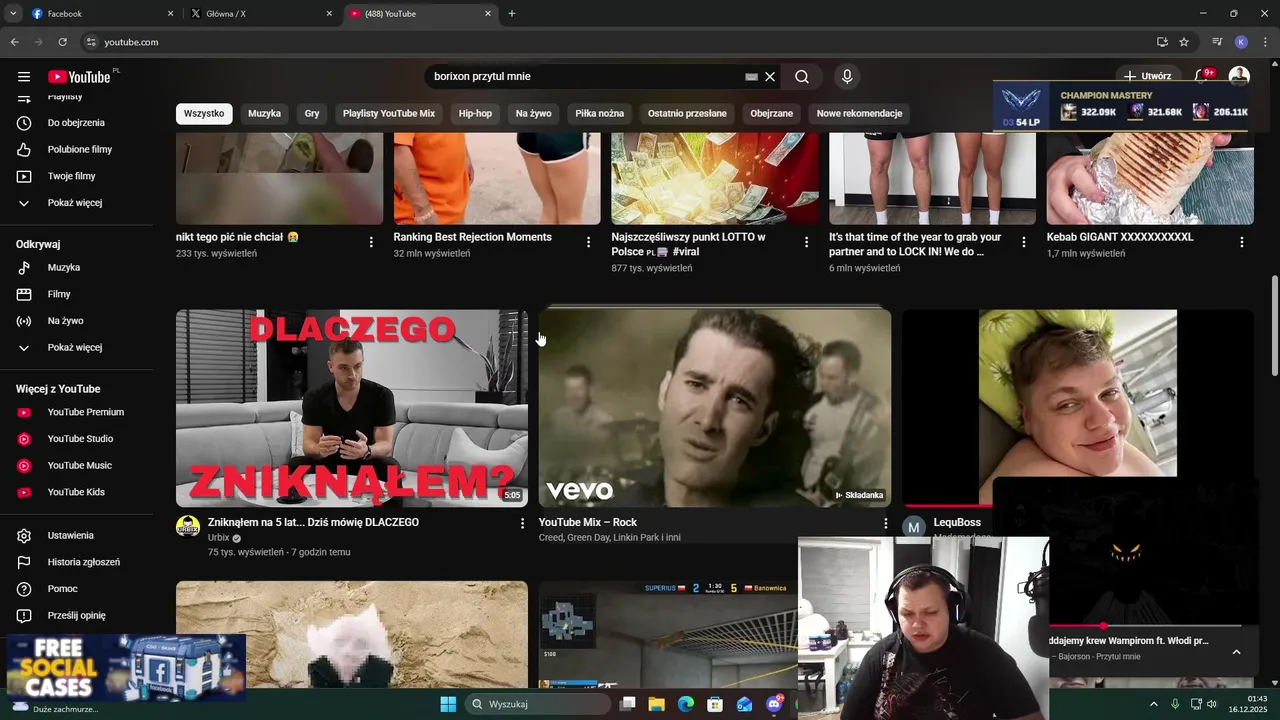Viewport: 1280px width, 720px height.
Task: Select the Muzyka filter chip
Action: 264,113
